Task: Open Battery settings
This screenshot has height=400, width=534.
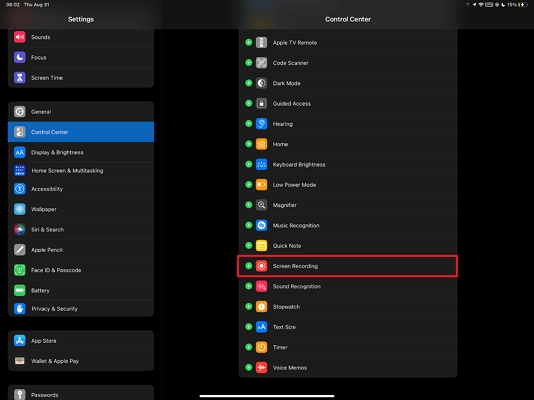Action: (81, 290)
